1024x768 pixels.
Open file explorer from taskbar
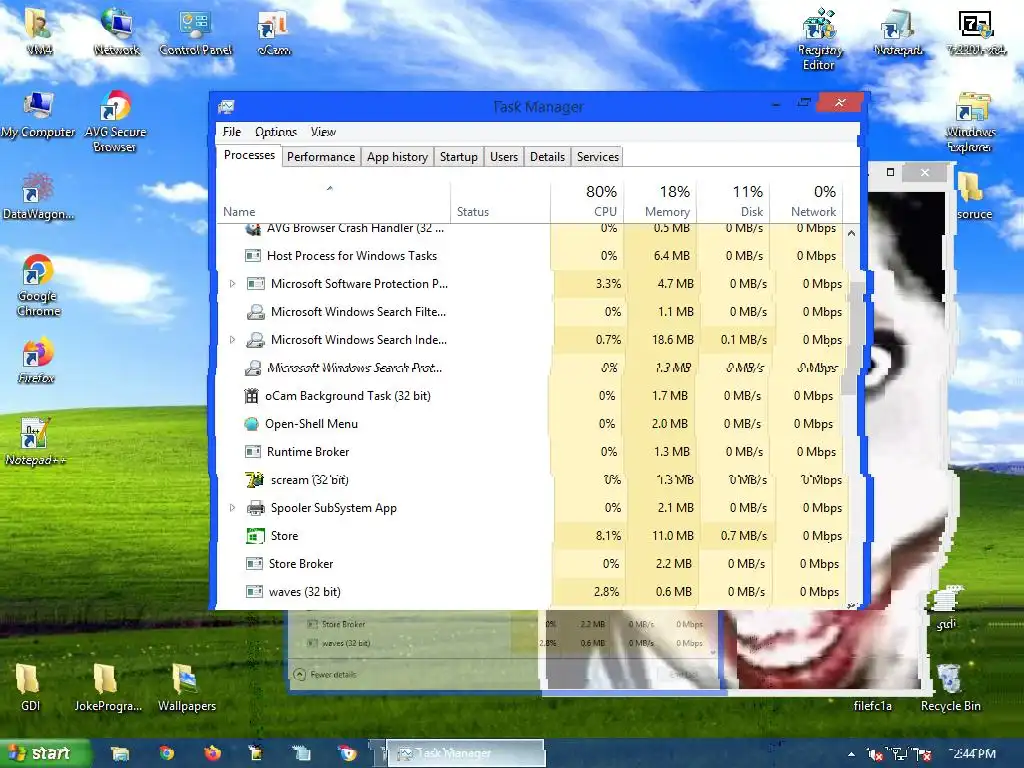pos(120,754)
